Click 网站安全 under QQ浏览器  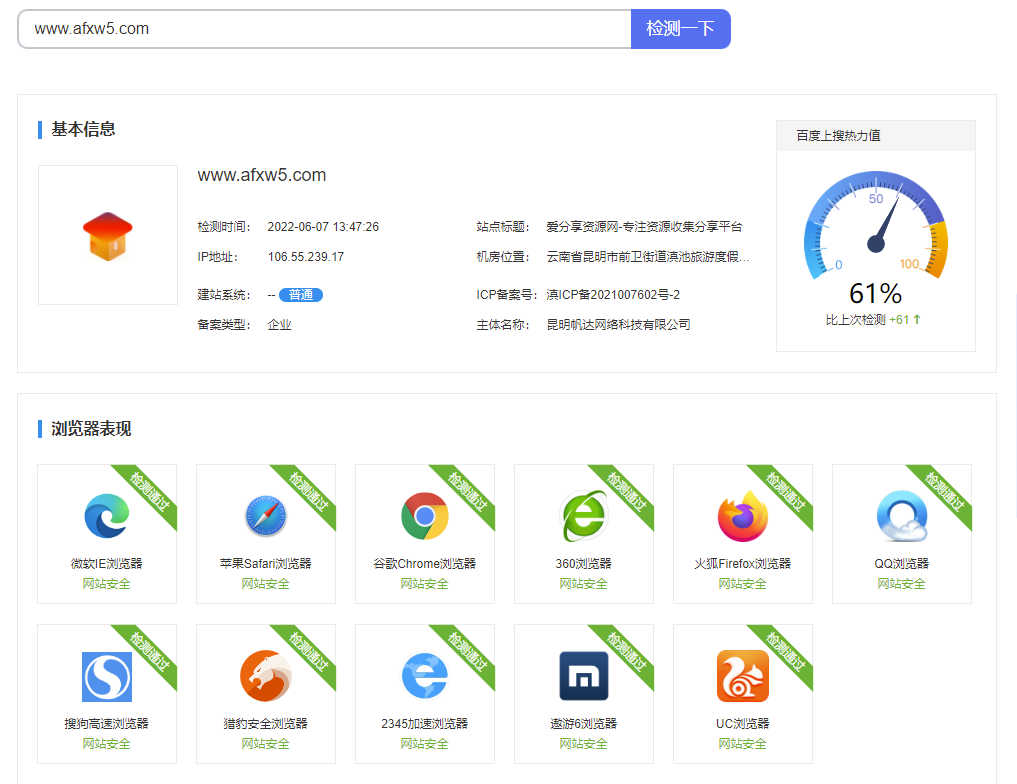pos(902,584)
